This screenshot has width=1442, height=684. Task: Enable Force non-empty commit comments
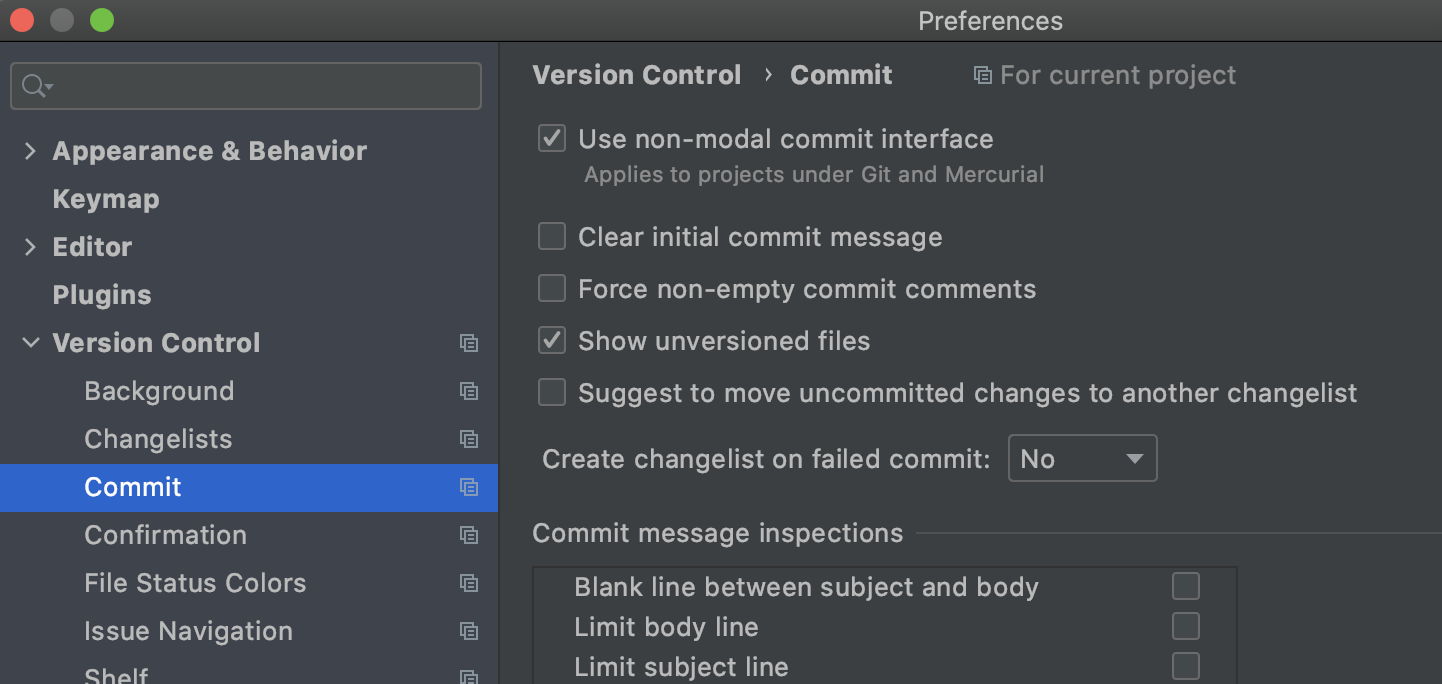coord(552,289)
